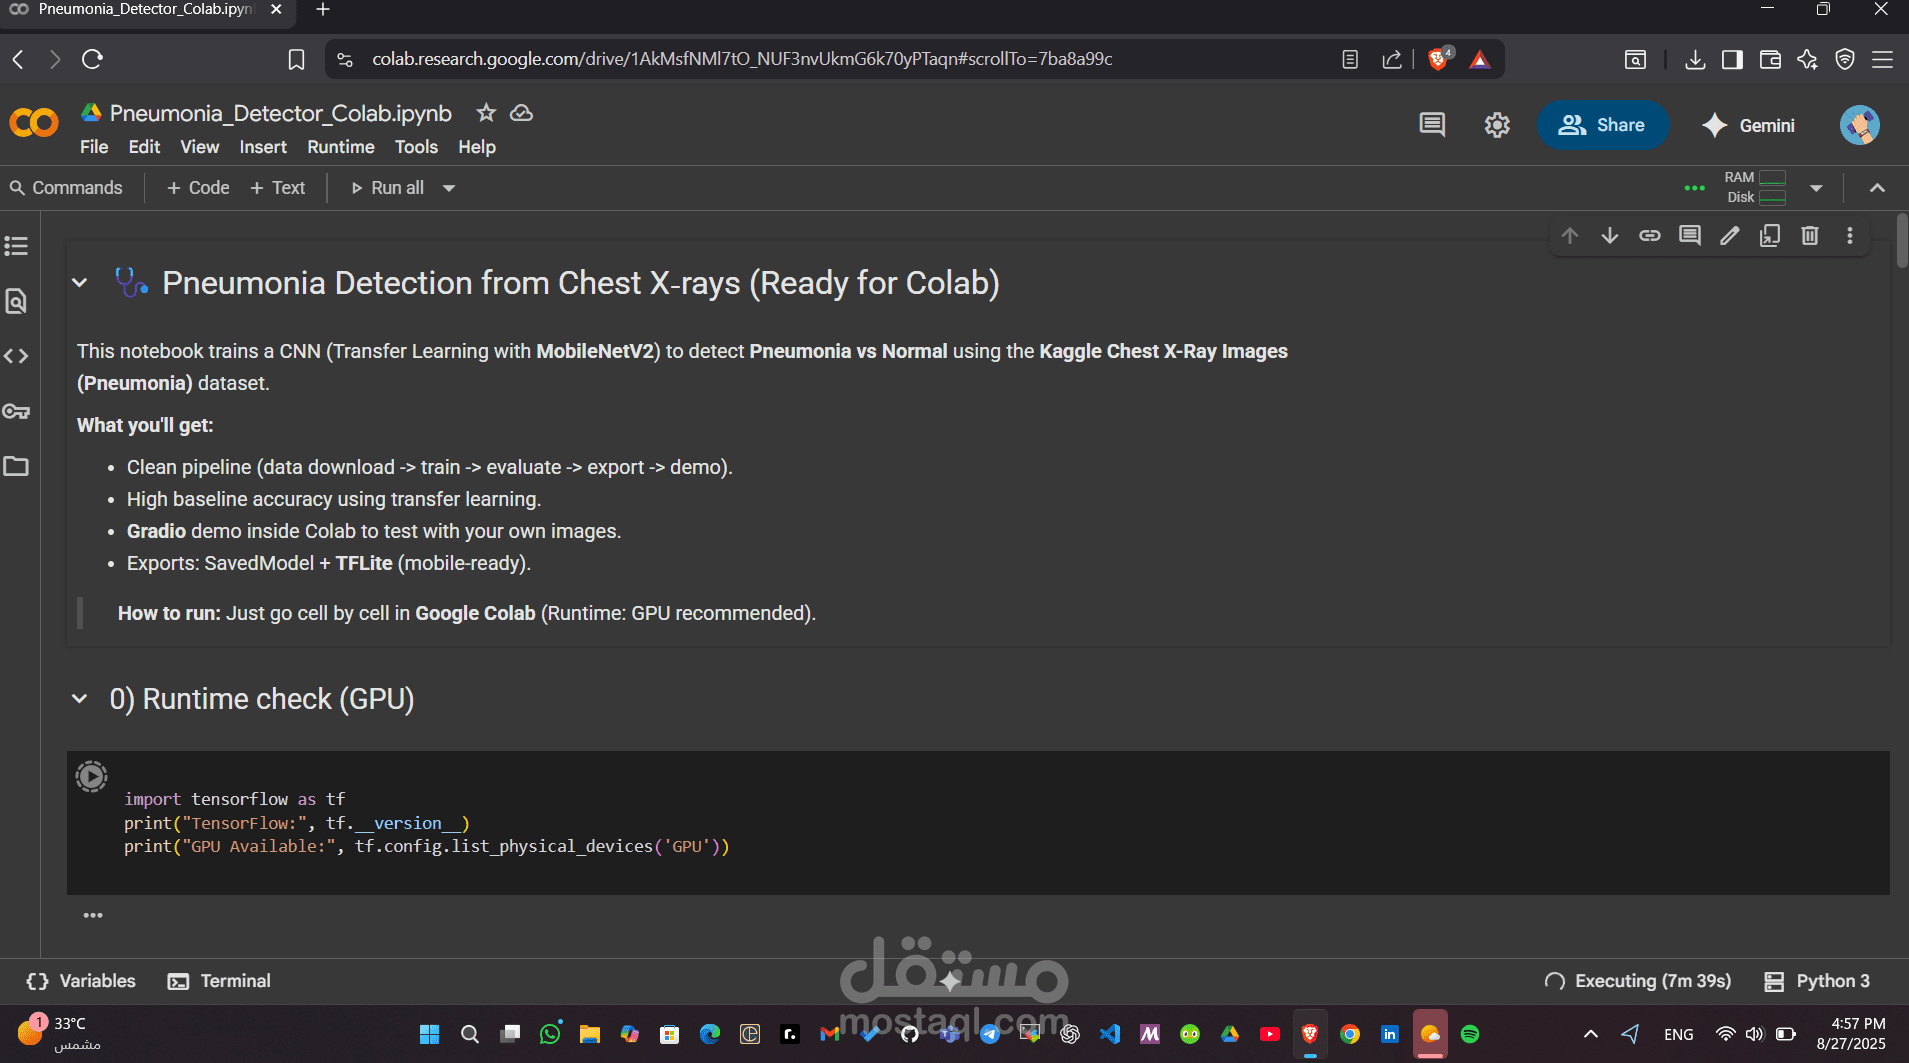Open Spotify from the taskbar
This screenshot has width=1909, height=1063.
click(1470, 1034)
